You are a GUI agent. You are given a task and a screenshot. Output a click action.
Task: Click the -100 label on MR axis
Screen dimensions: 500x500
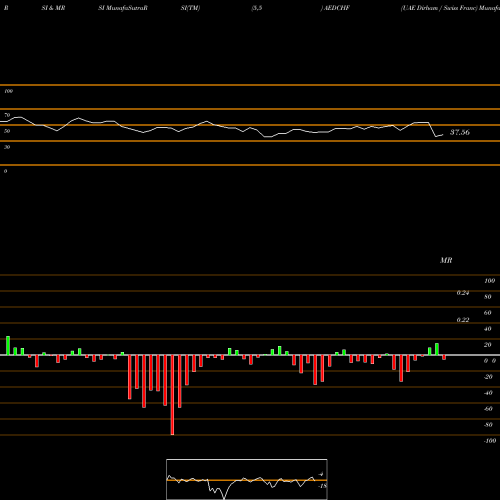490,441
